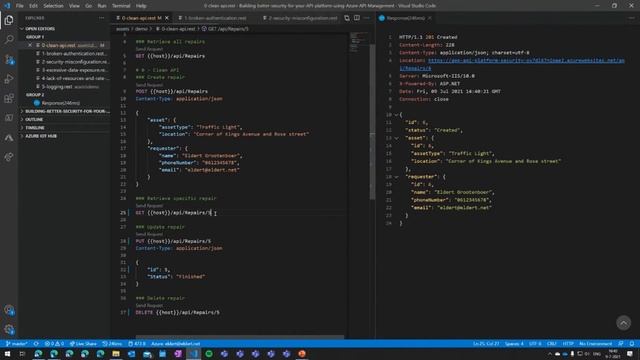Open the Source Control view

(9, 60)
